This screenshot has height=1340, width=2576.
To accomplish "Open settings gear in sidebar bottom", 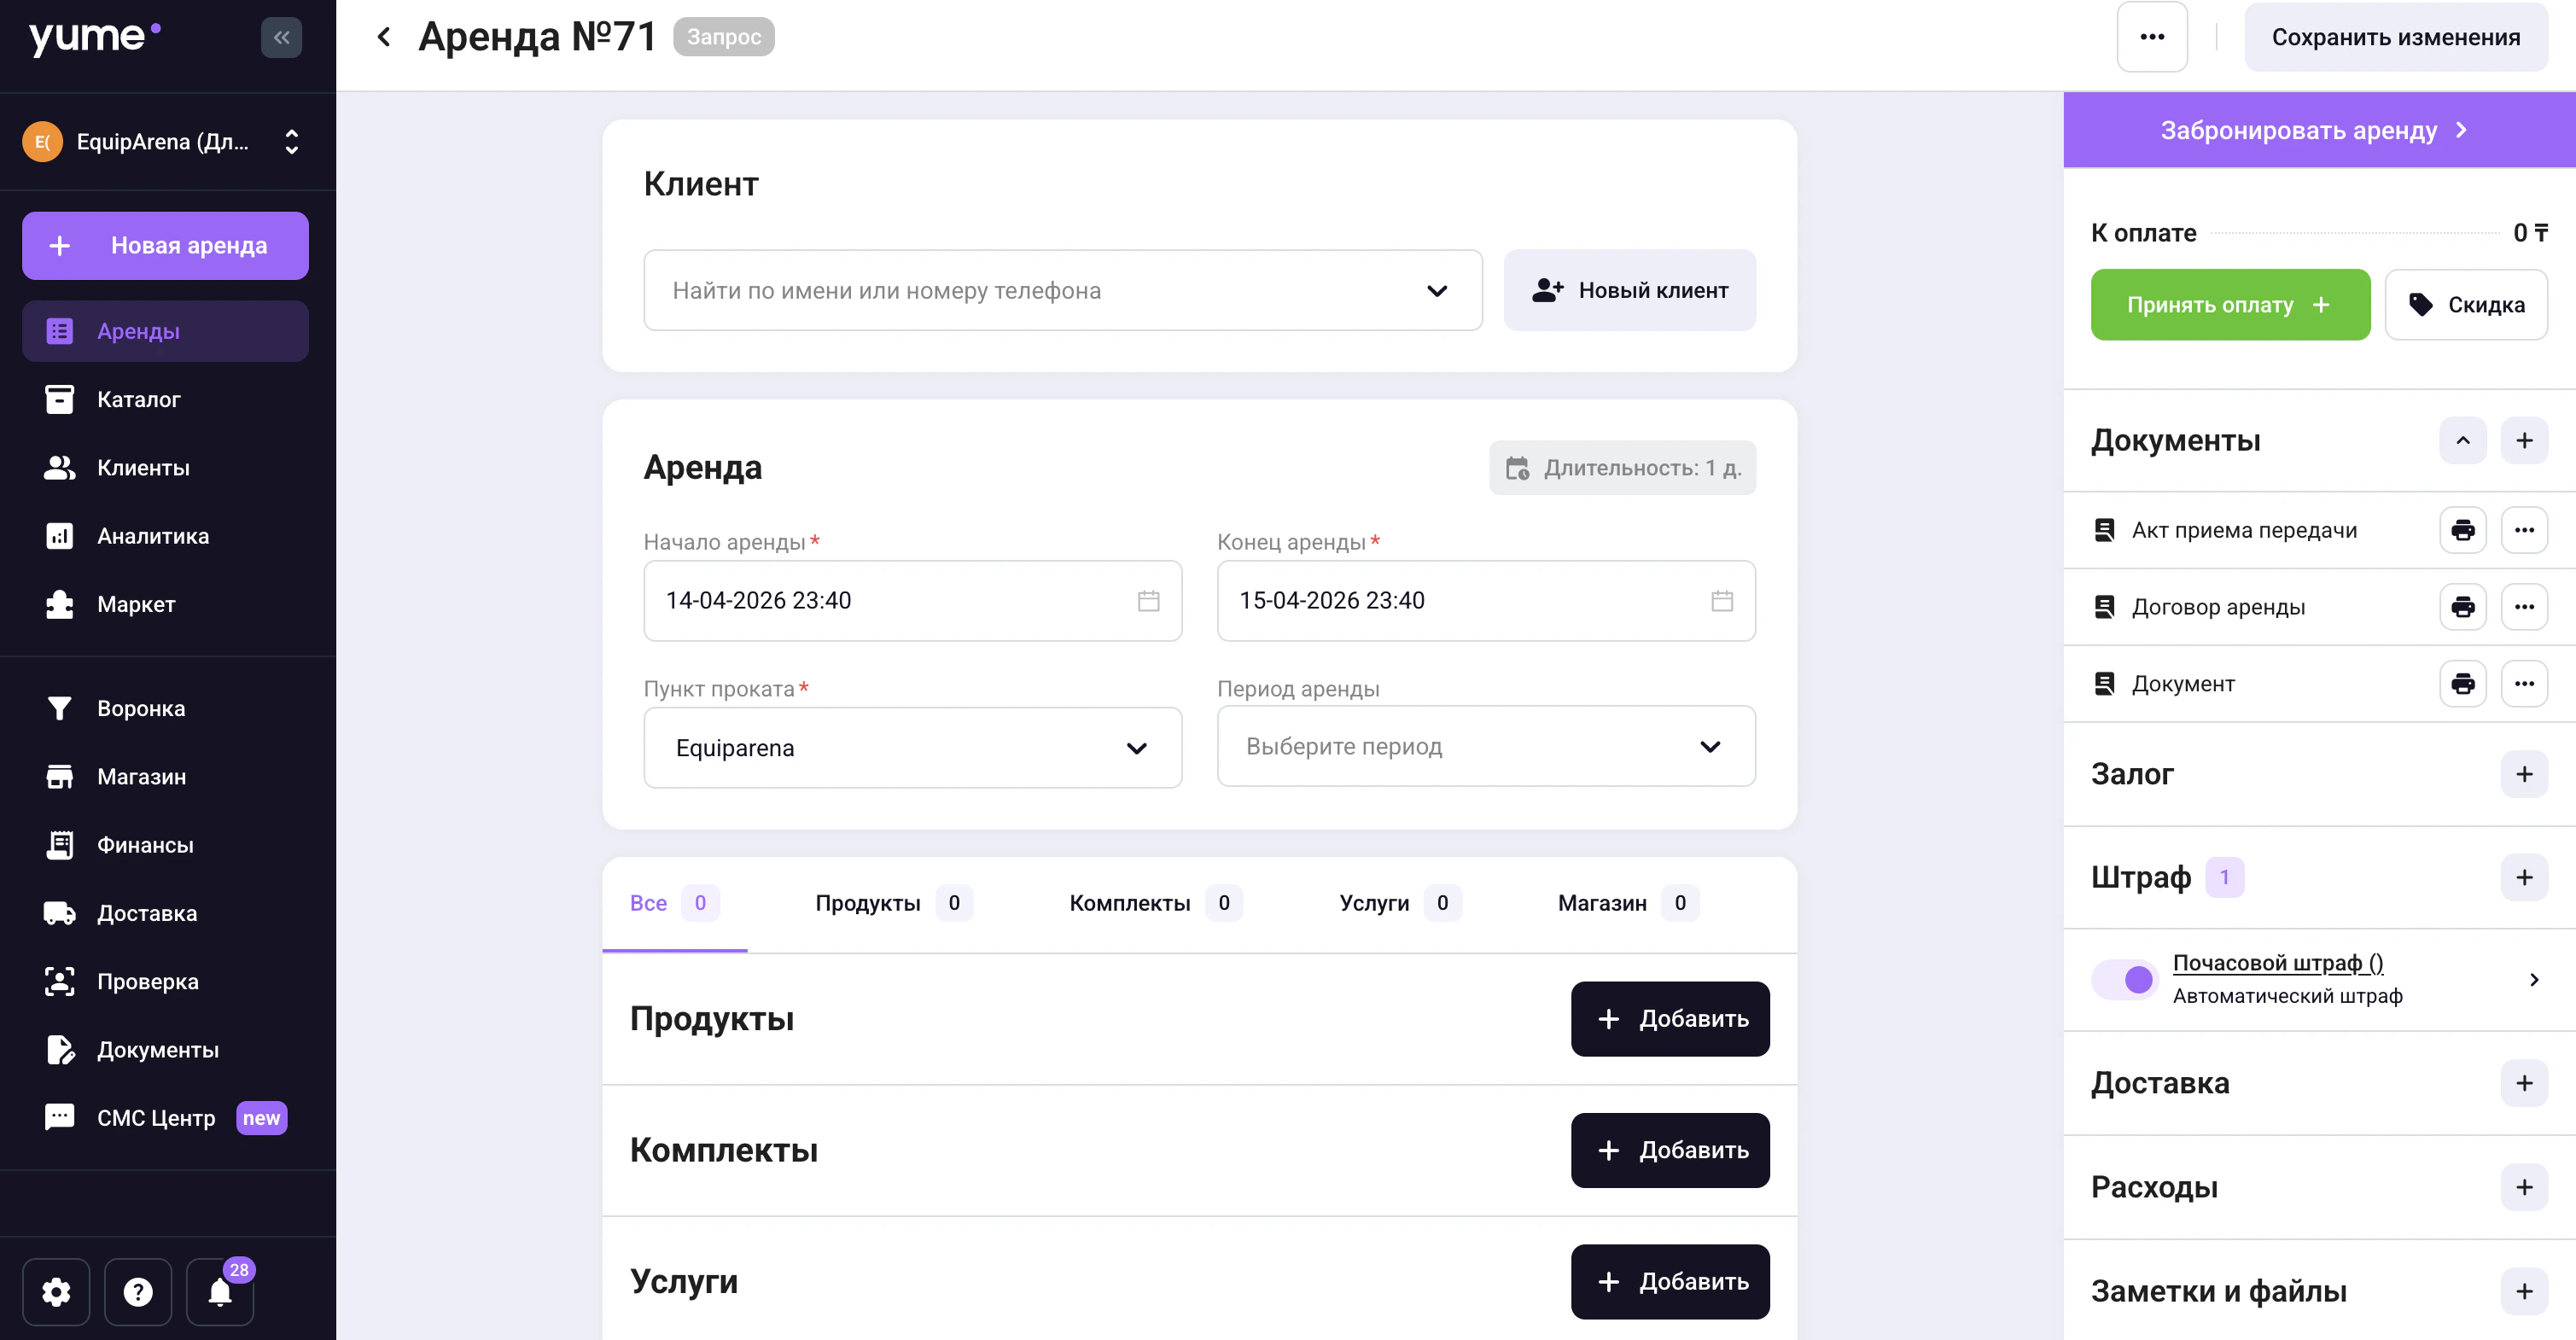I will [x=56, y=1292].
